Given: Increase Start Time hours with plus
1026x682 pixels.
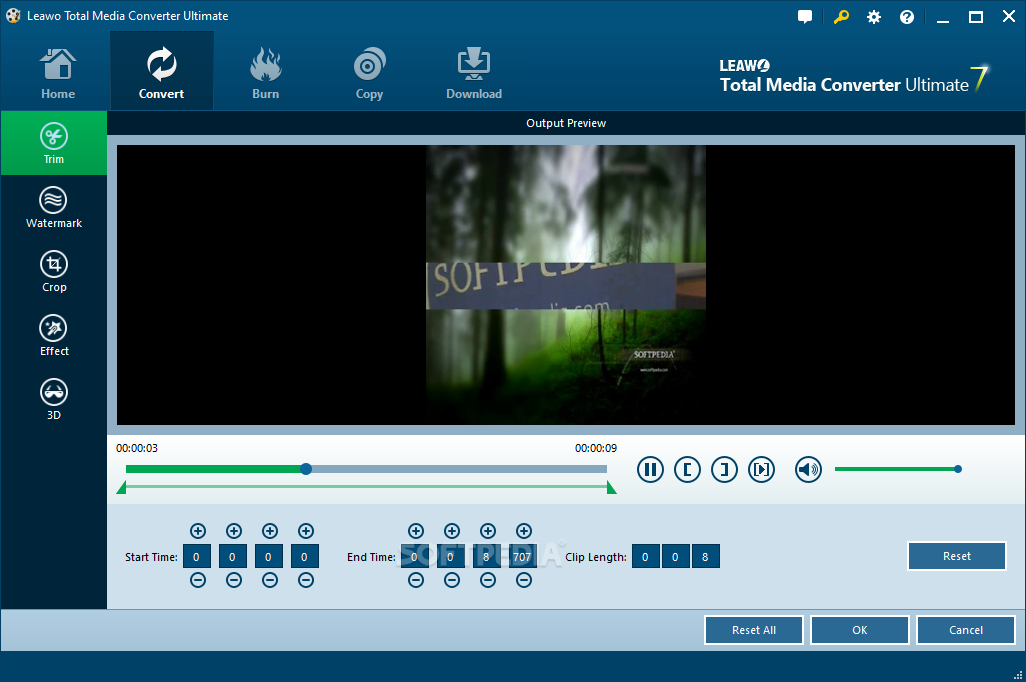Looking at the screenshot, I should pos(198,531).
